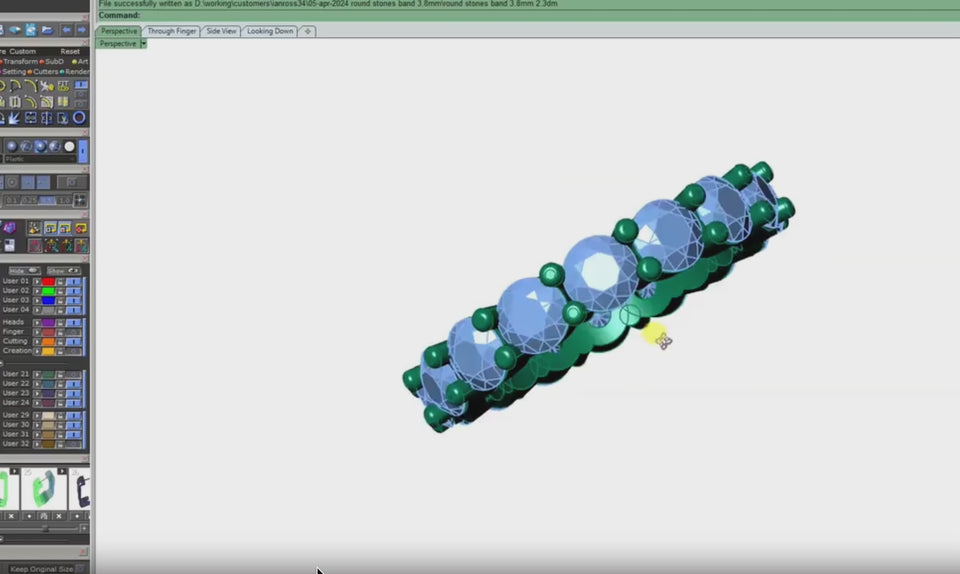
Task: Click the open folder icon in top toolbar
Action: coord(47,30)
